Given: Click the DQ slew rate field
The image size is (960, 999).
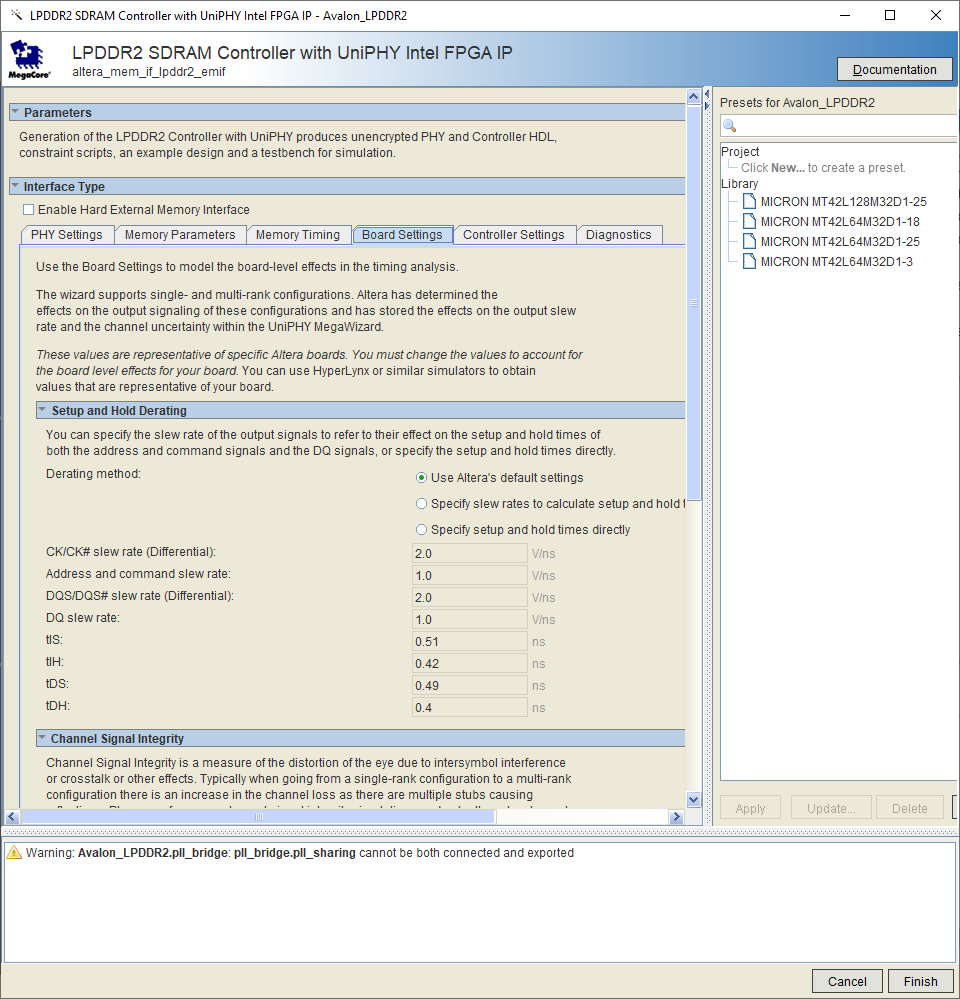Looking at the screenshot, I should pyautogui.click(x=469, y=619).
